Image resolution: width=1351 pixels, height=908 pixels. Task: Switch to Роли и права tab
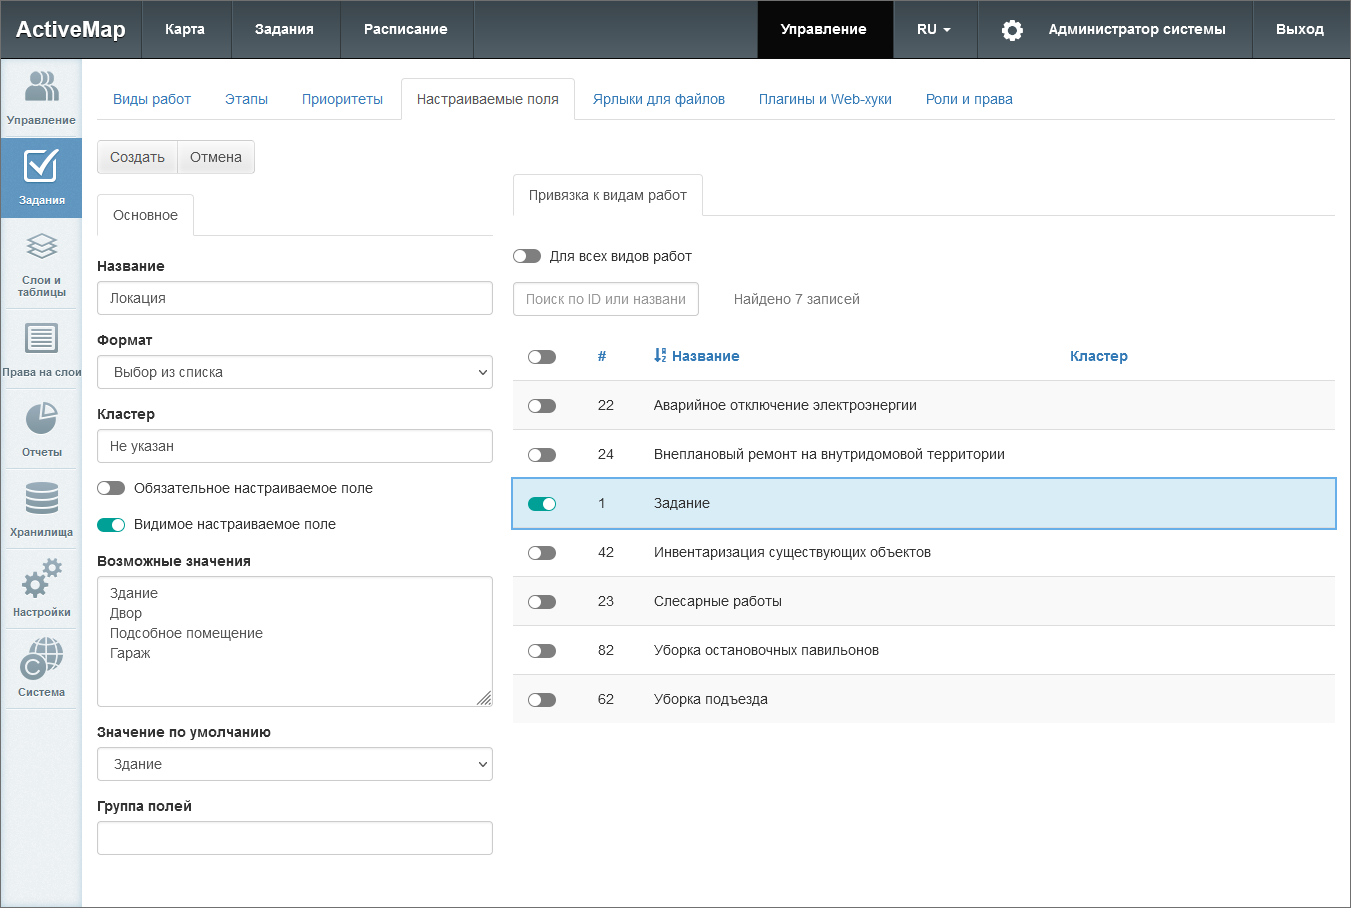click(x=968, y=99)
